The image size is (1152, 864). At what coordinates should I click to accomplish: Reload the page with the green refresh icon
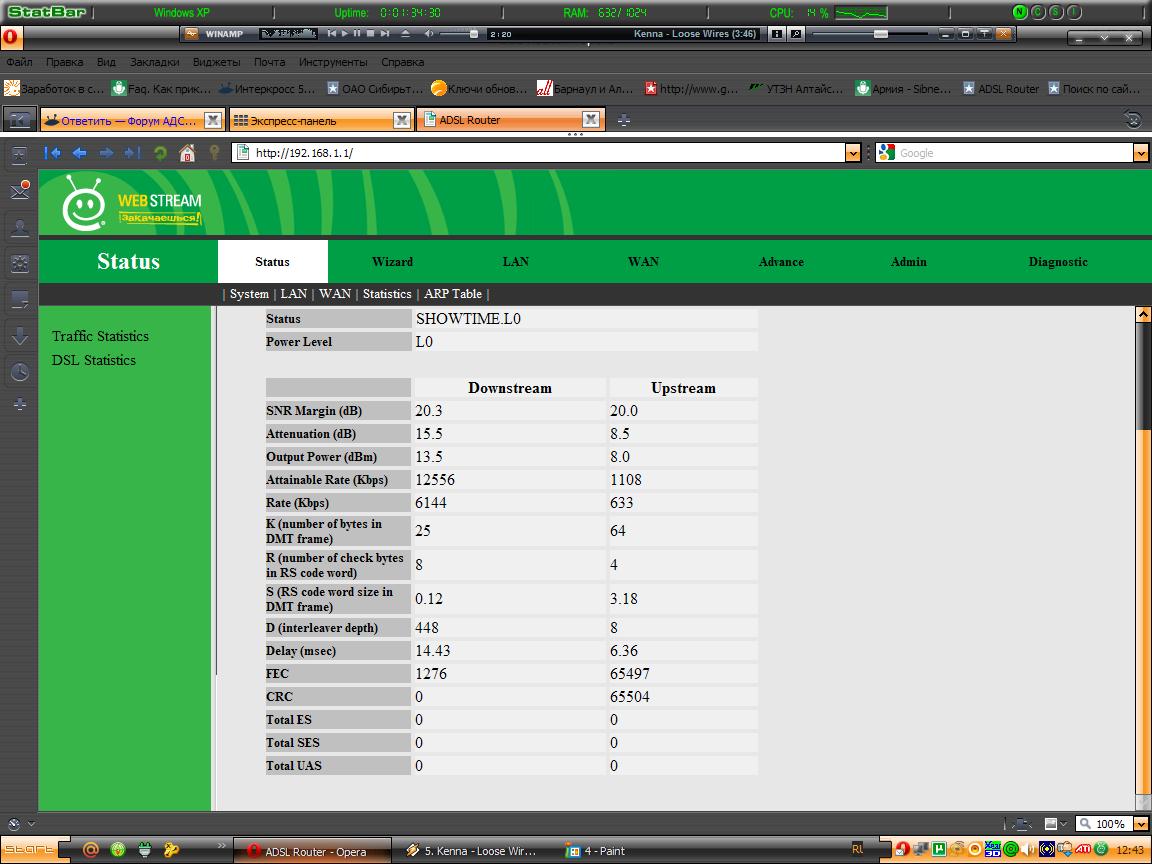(x=160, y=153)
